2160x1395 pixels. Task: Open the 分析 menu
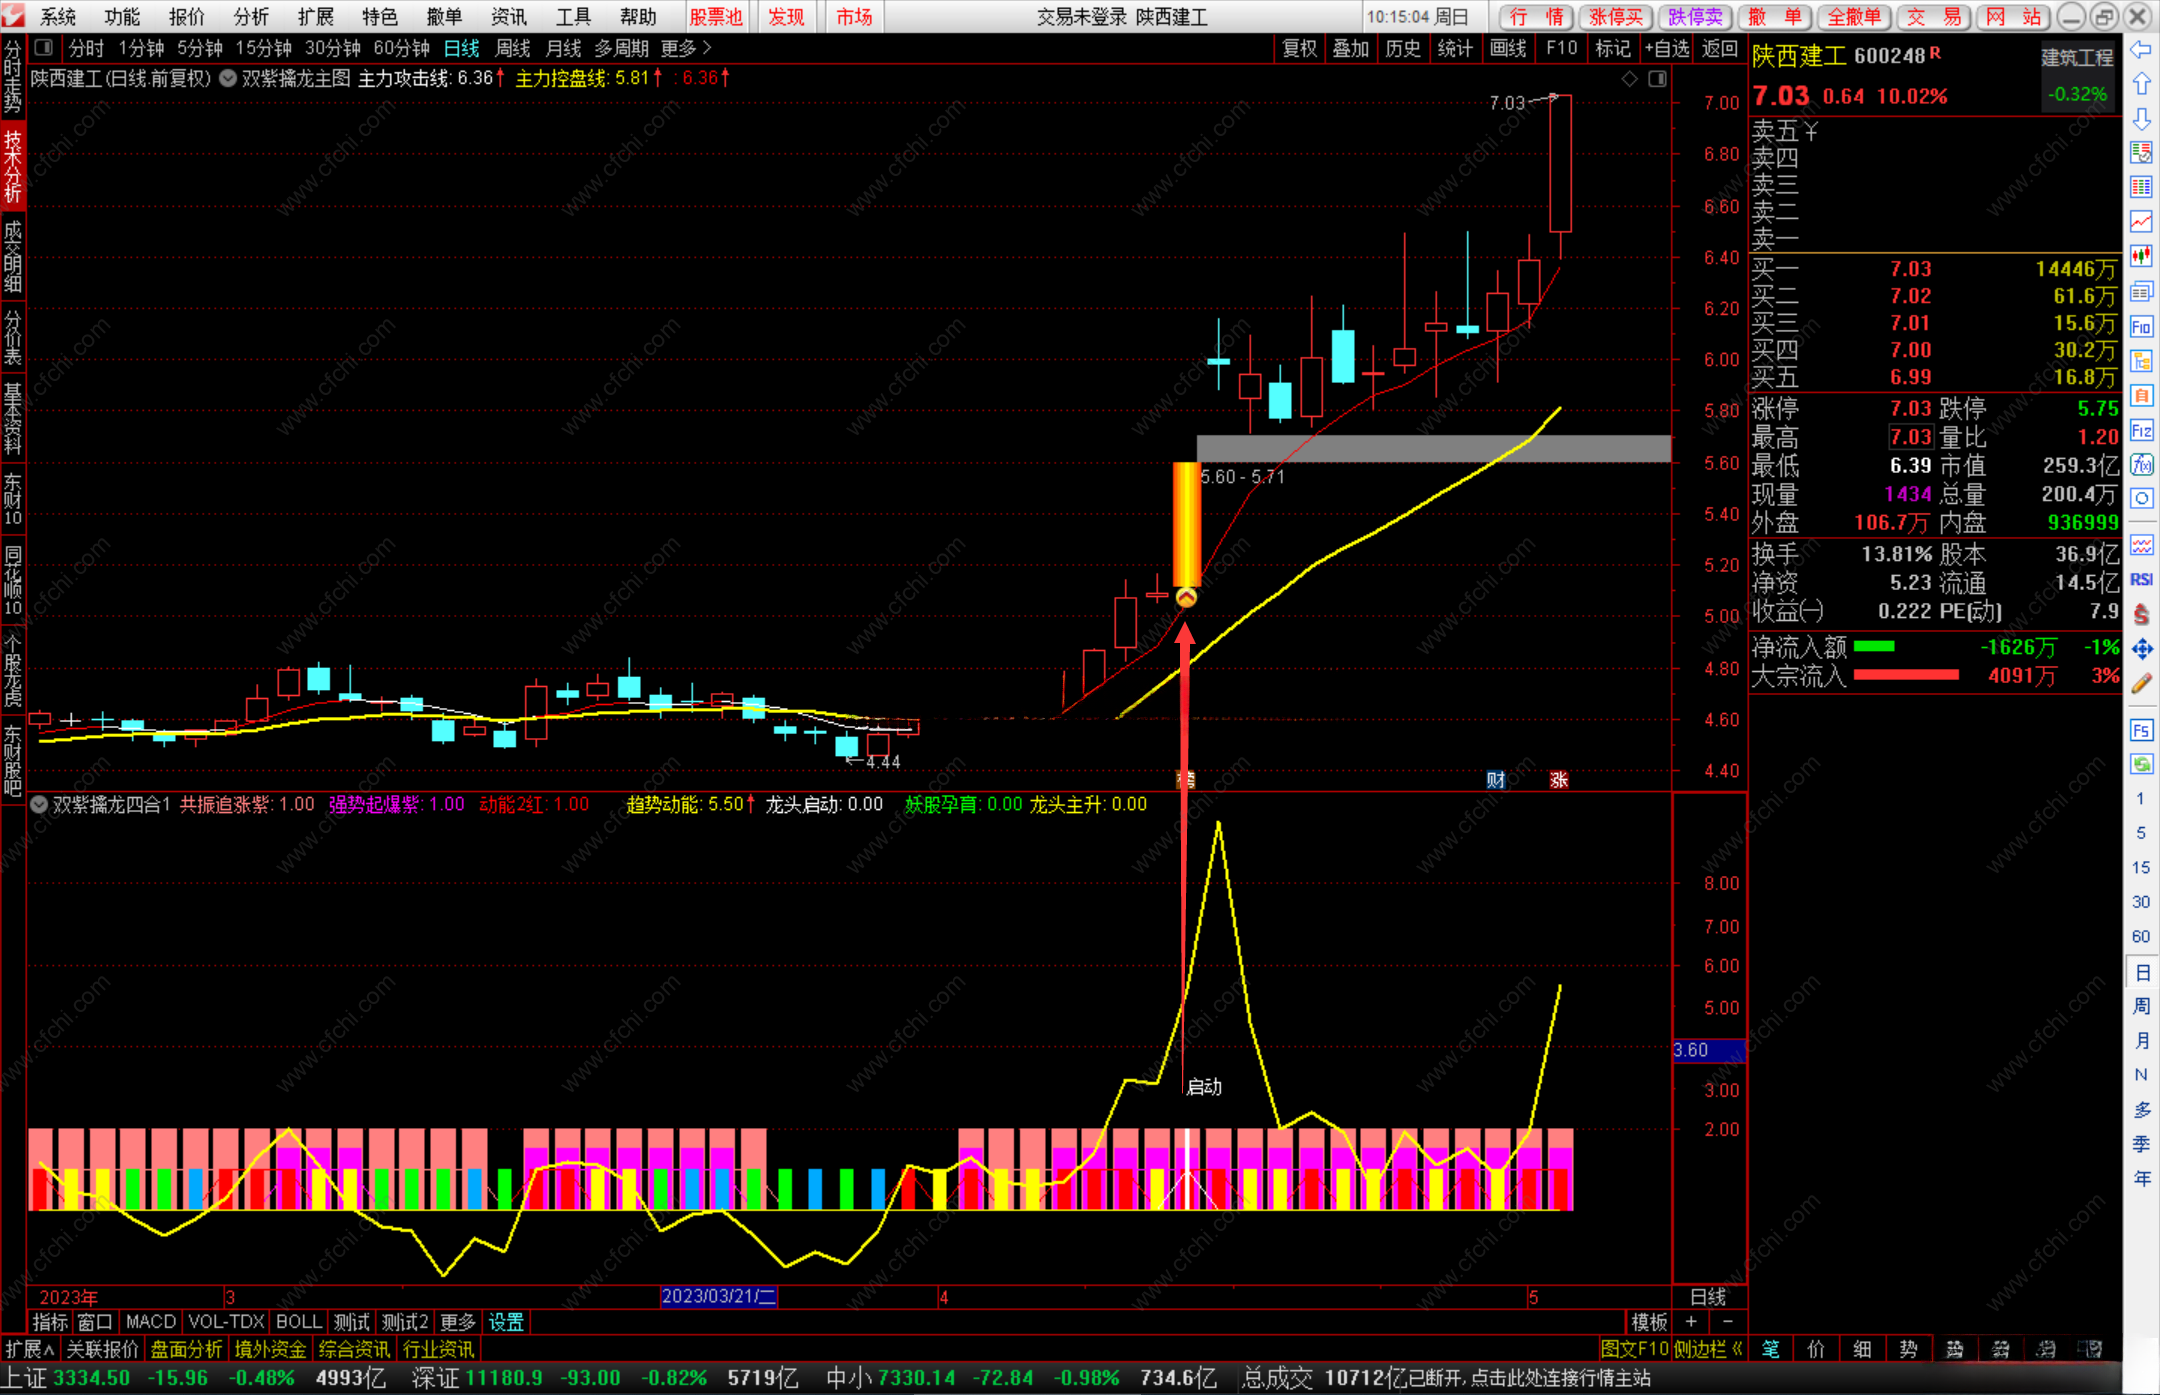(x=251, y=17)
